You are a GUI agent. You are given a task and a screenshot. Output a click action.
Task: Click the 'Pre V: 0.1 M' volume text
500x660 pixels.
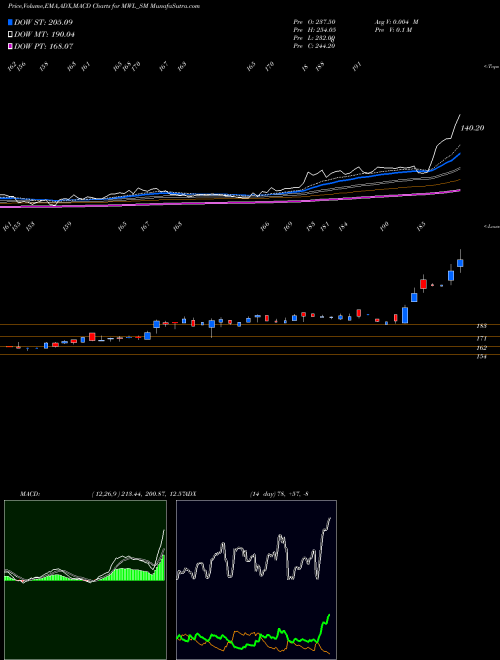[393, 30]
